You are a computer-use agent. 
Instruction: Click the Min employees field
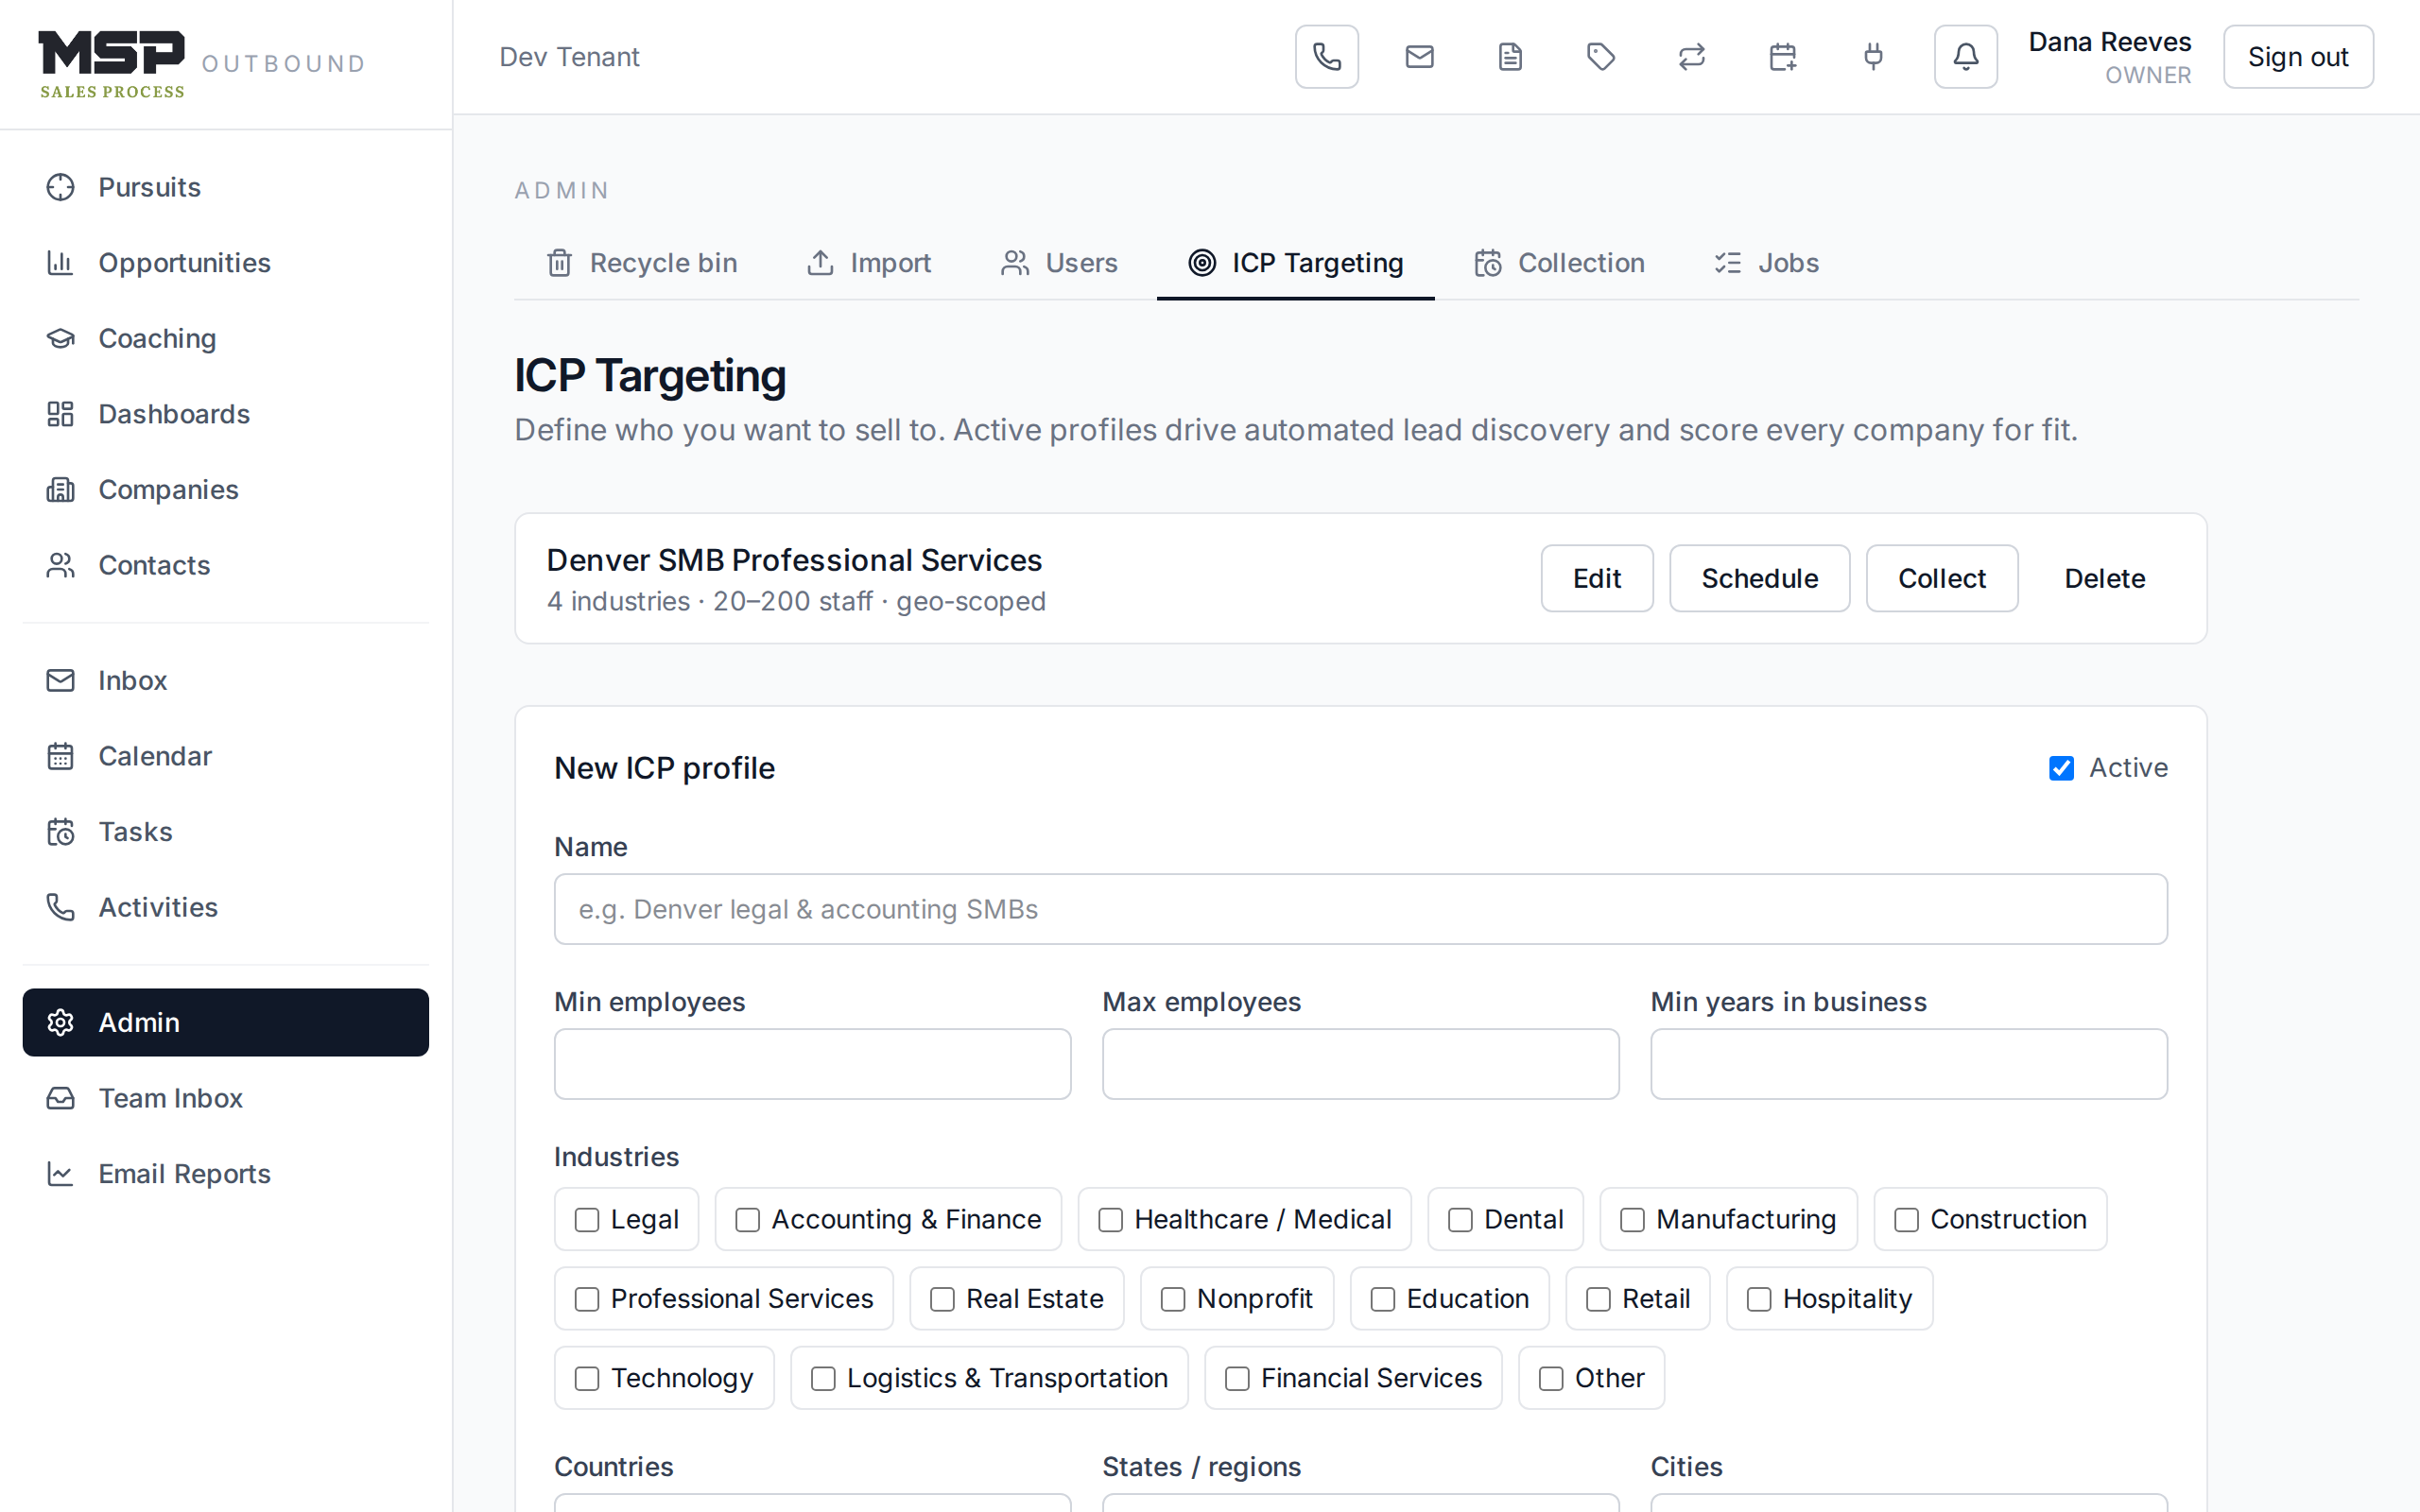tap(812, 1064)
